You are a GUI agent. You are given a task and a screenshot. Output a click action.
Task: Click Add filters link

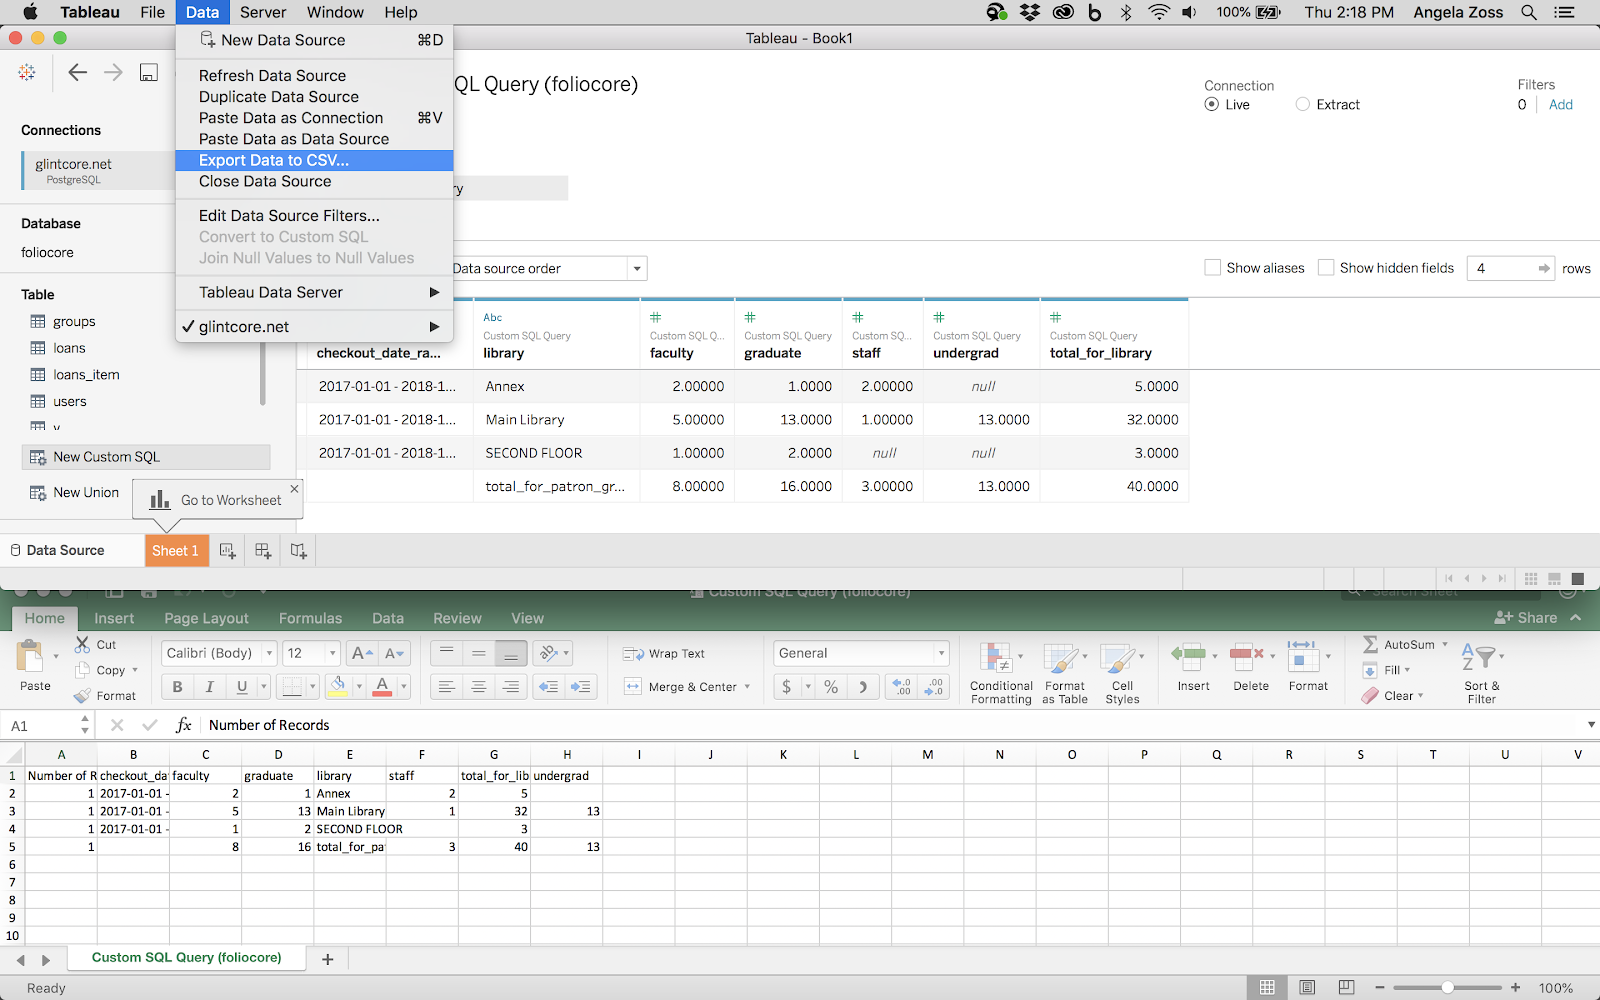click(x=1560, y=104)
